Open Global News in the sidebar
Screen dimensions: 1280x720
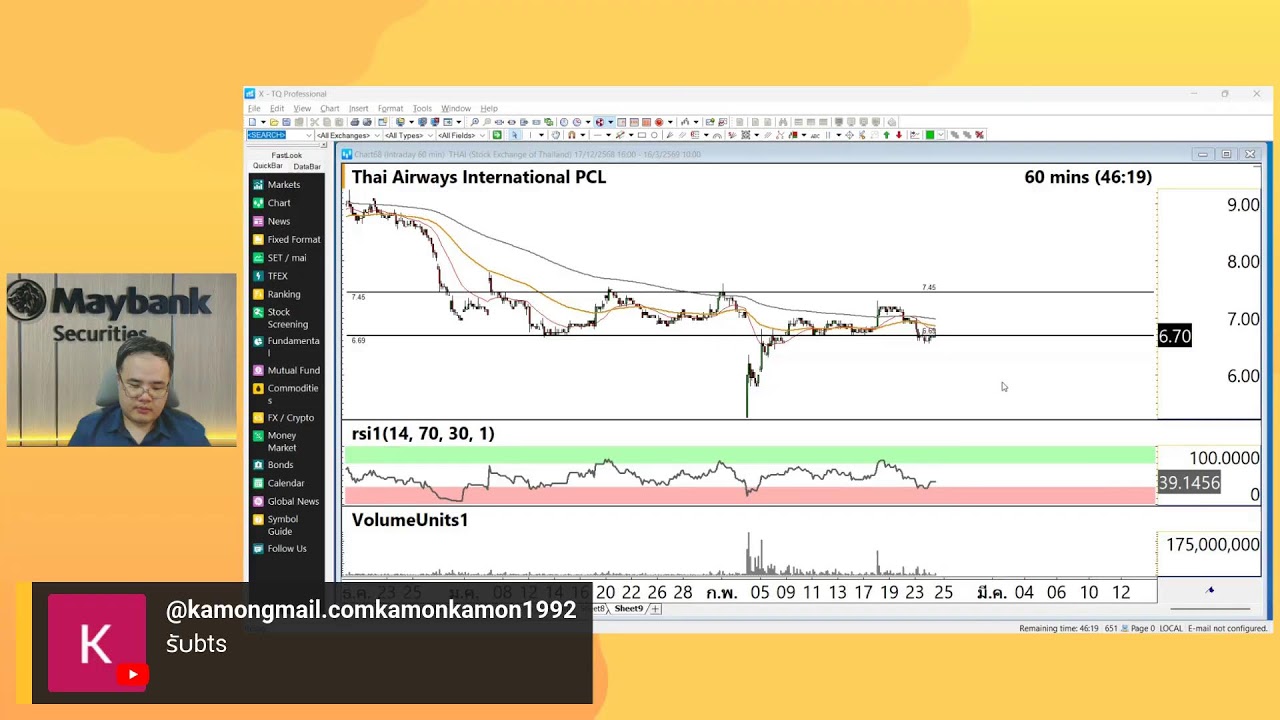coord(293,501)
